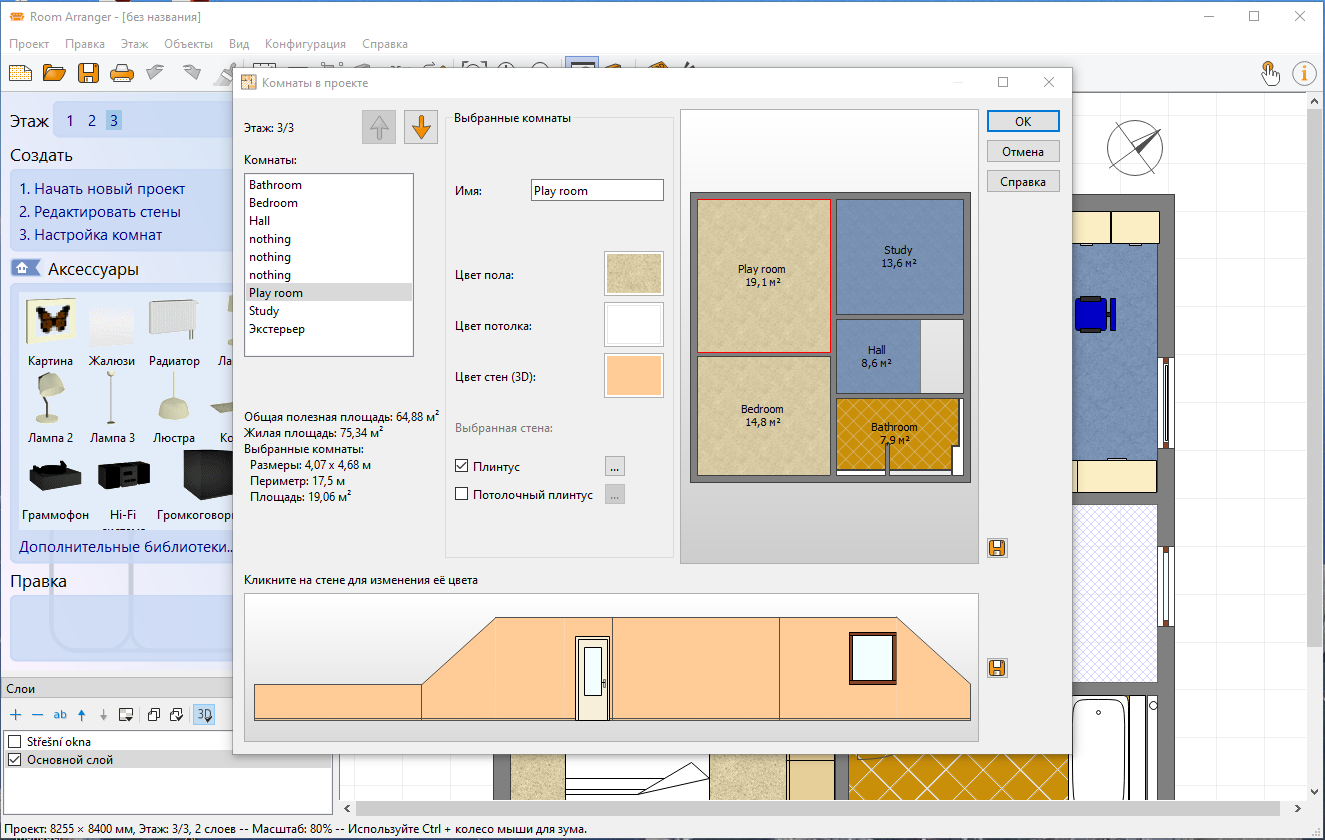1325x840 pixels.
Task: Save the floor plan preview image
Action: click(997, 547)
